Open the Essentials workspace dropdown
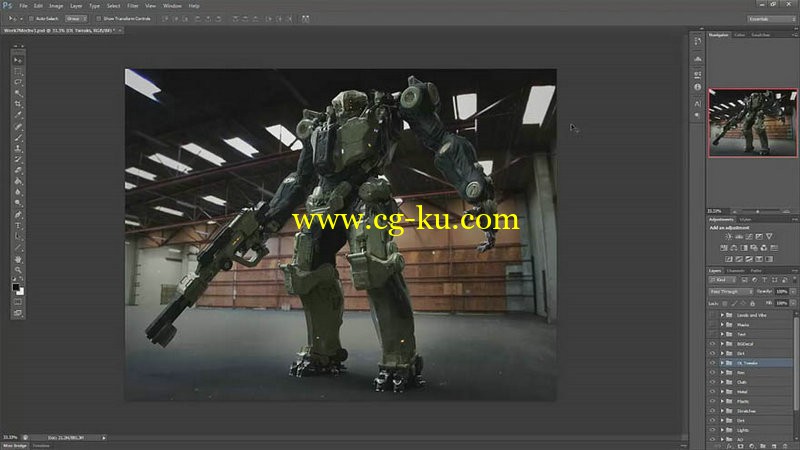 pyautogui.click(x=771, y=19)
